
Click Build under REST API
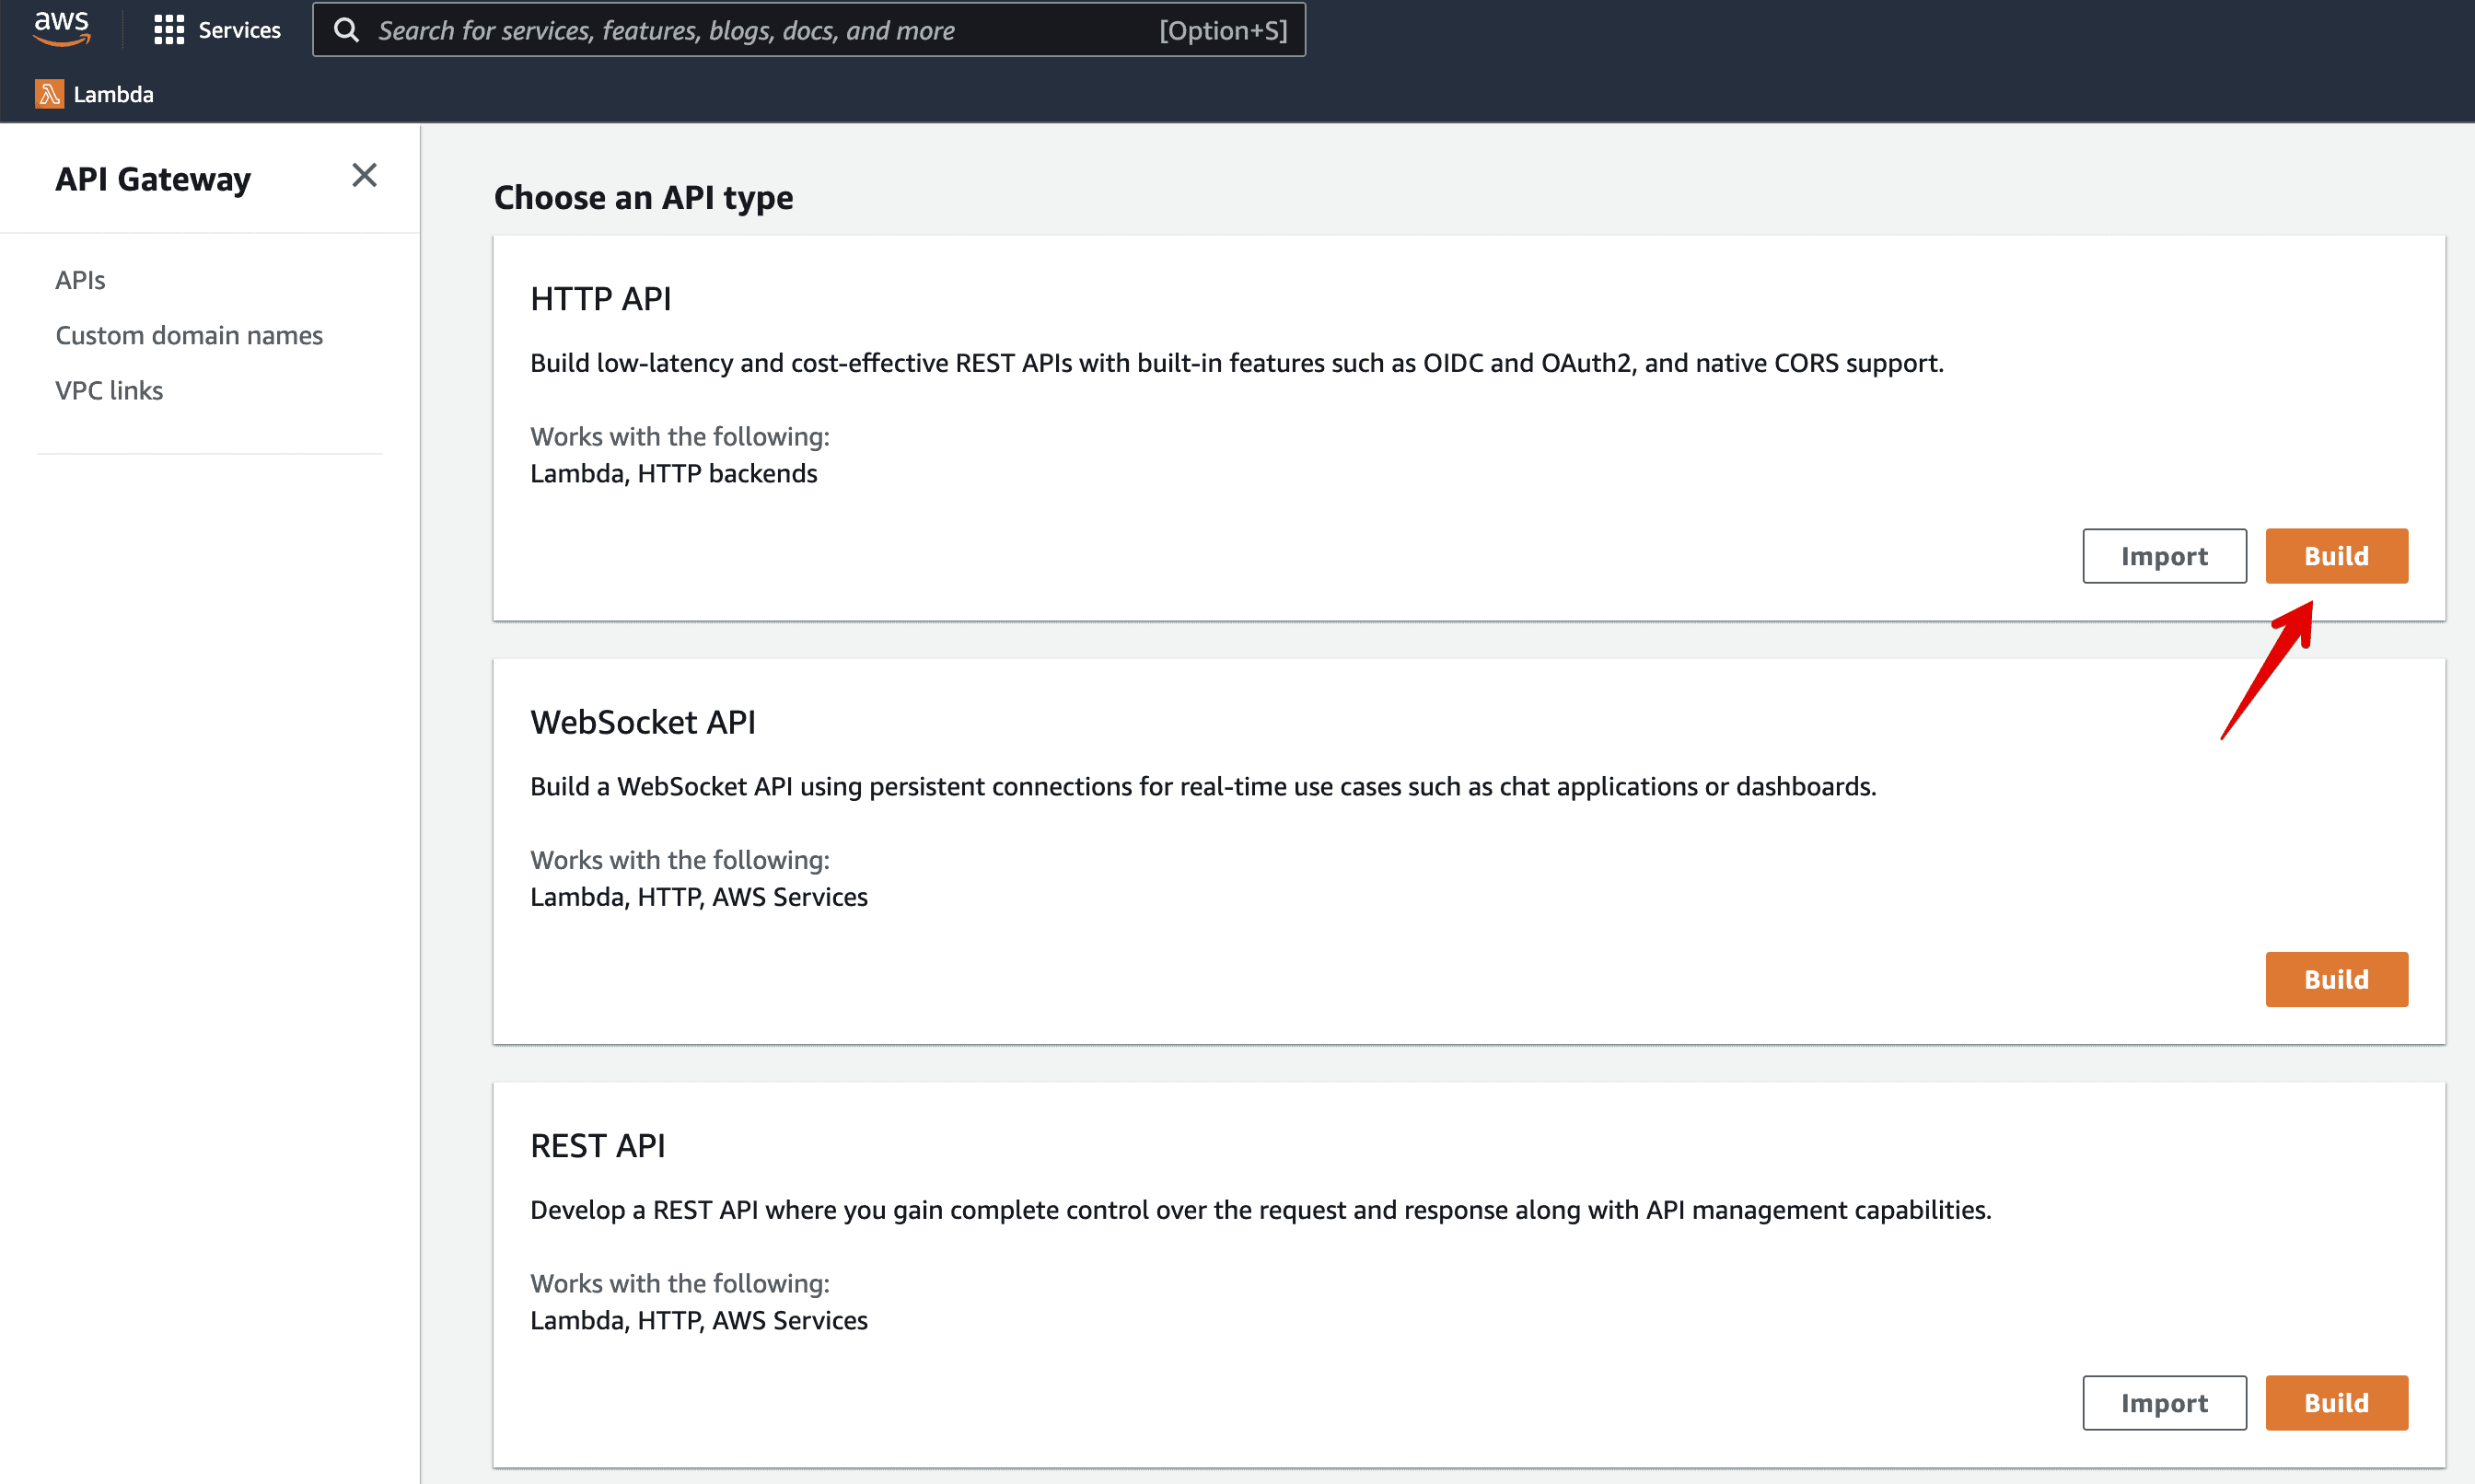point(2336,1402)
